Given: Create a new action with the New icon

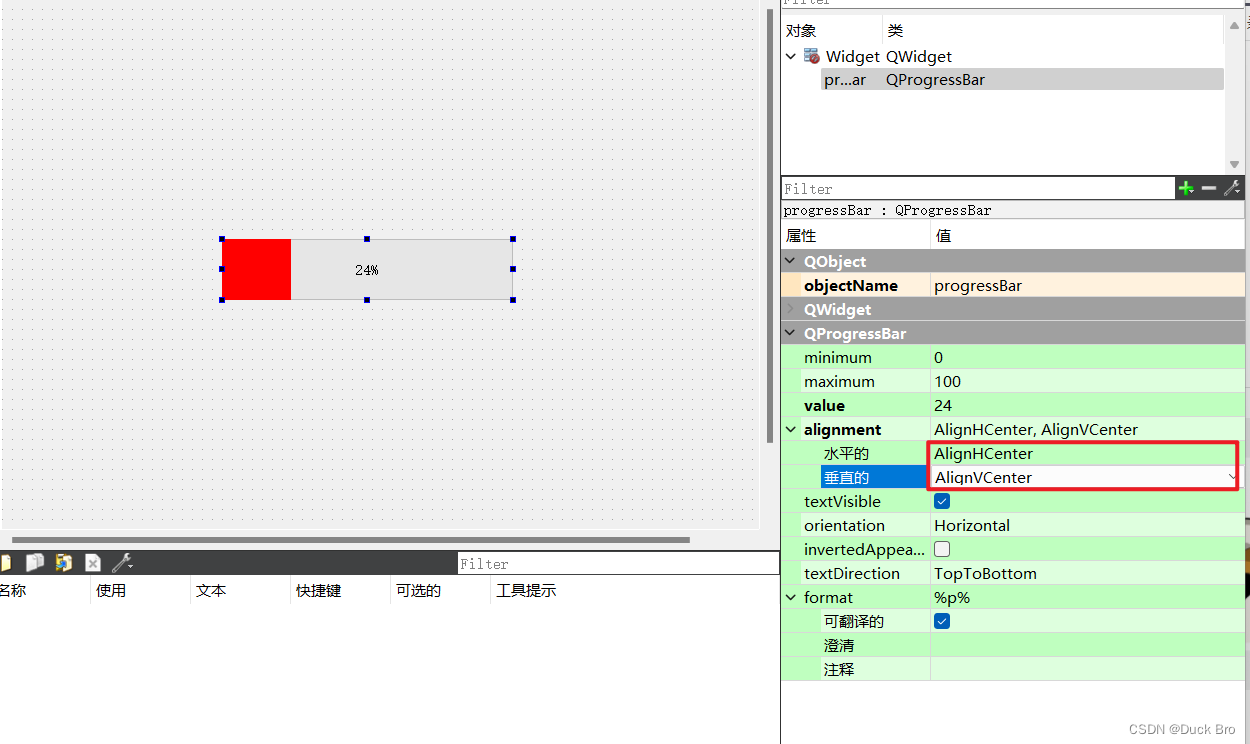Looking at the screenshot, I should coord(6,562).
